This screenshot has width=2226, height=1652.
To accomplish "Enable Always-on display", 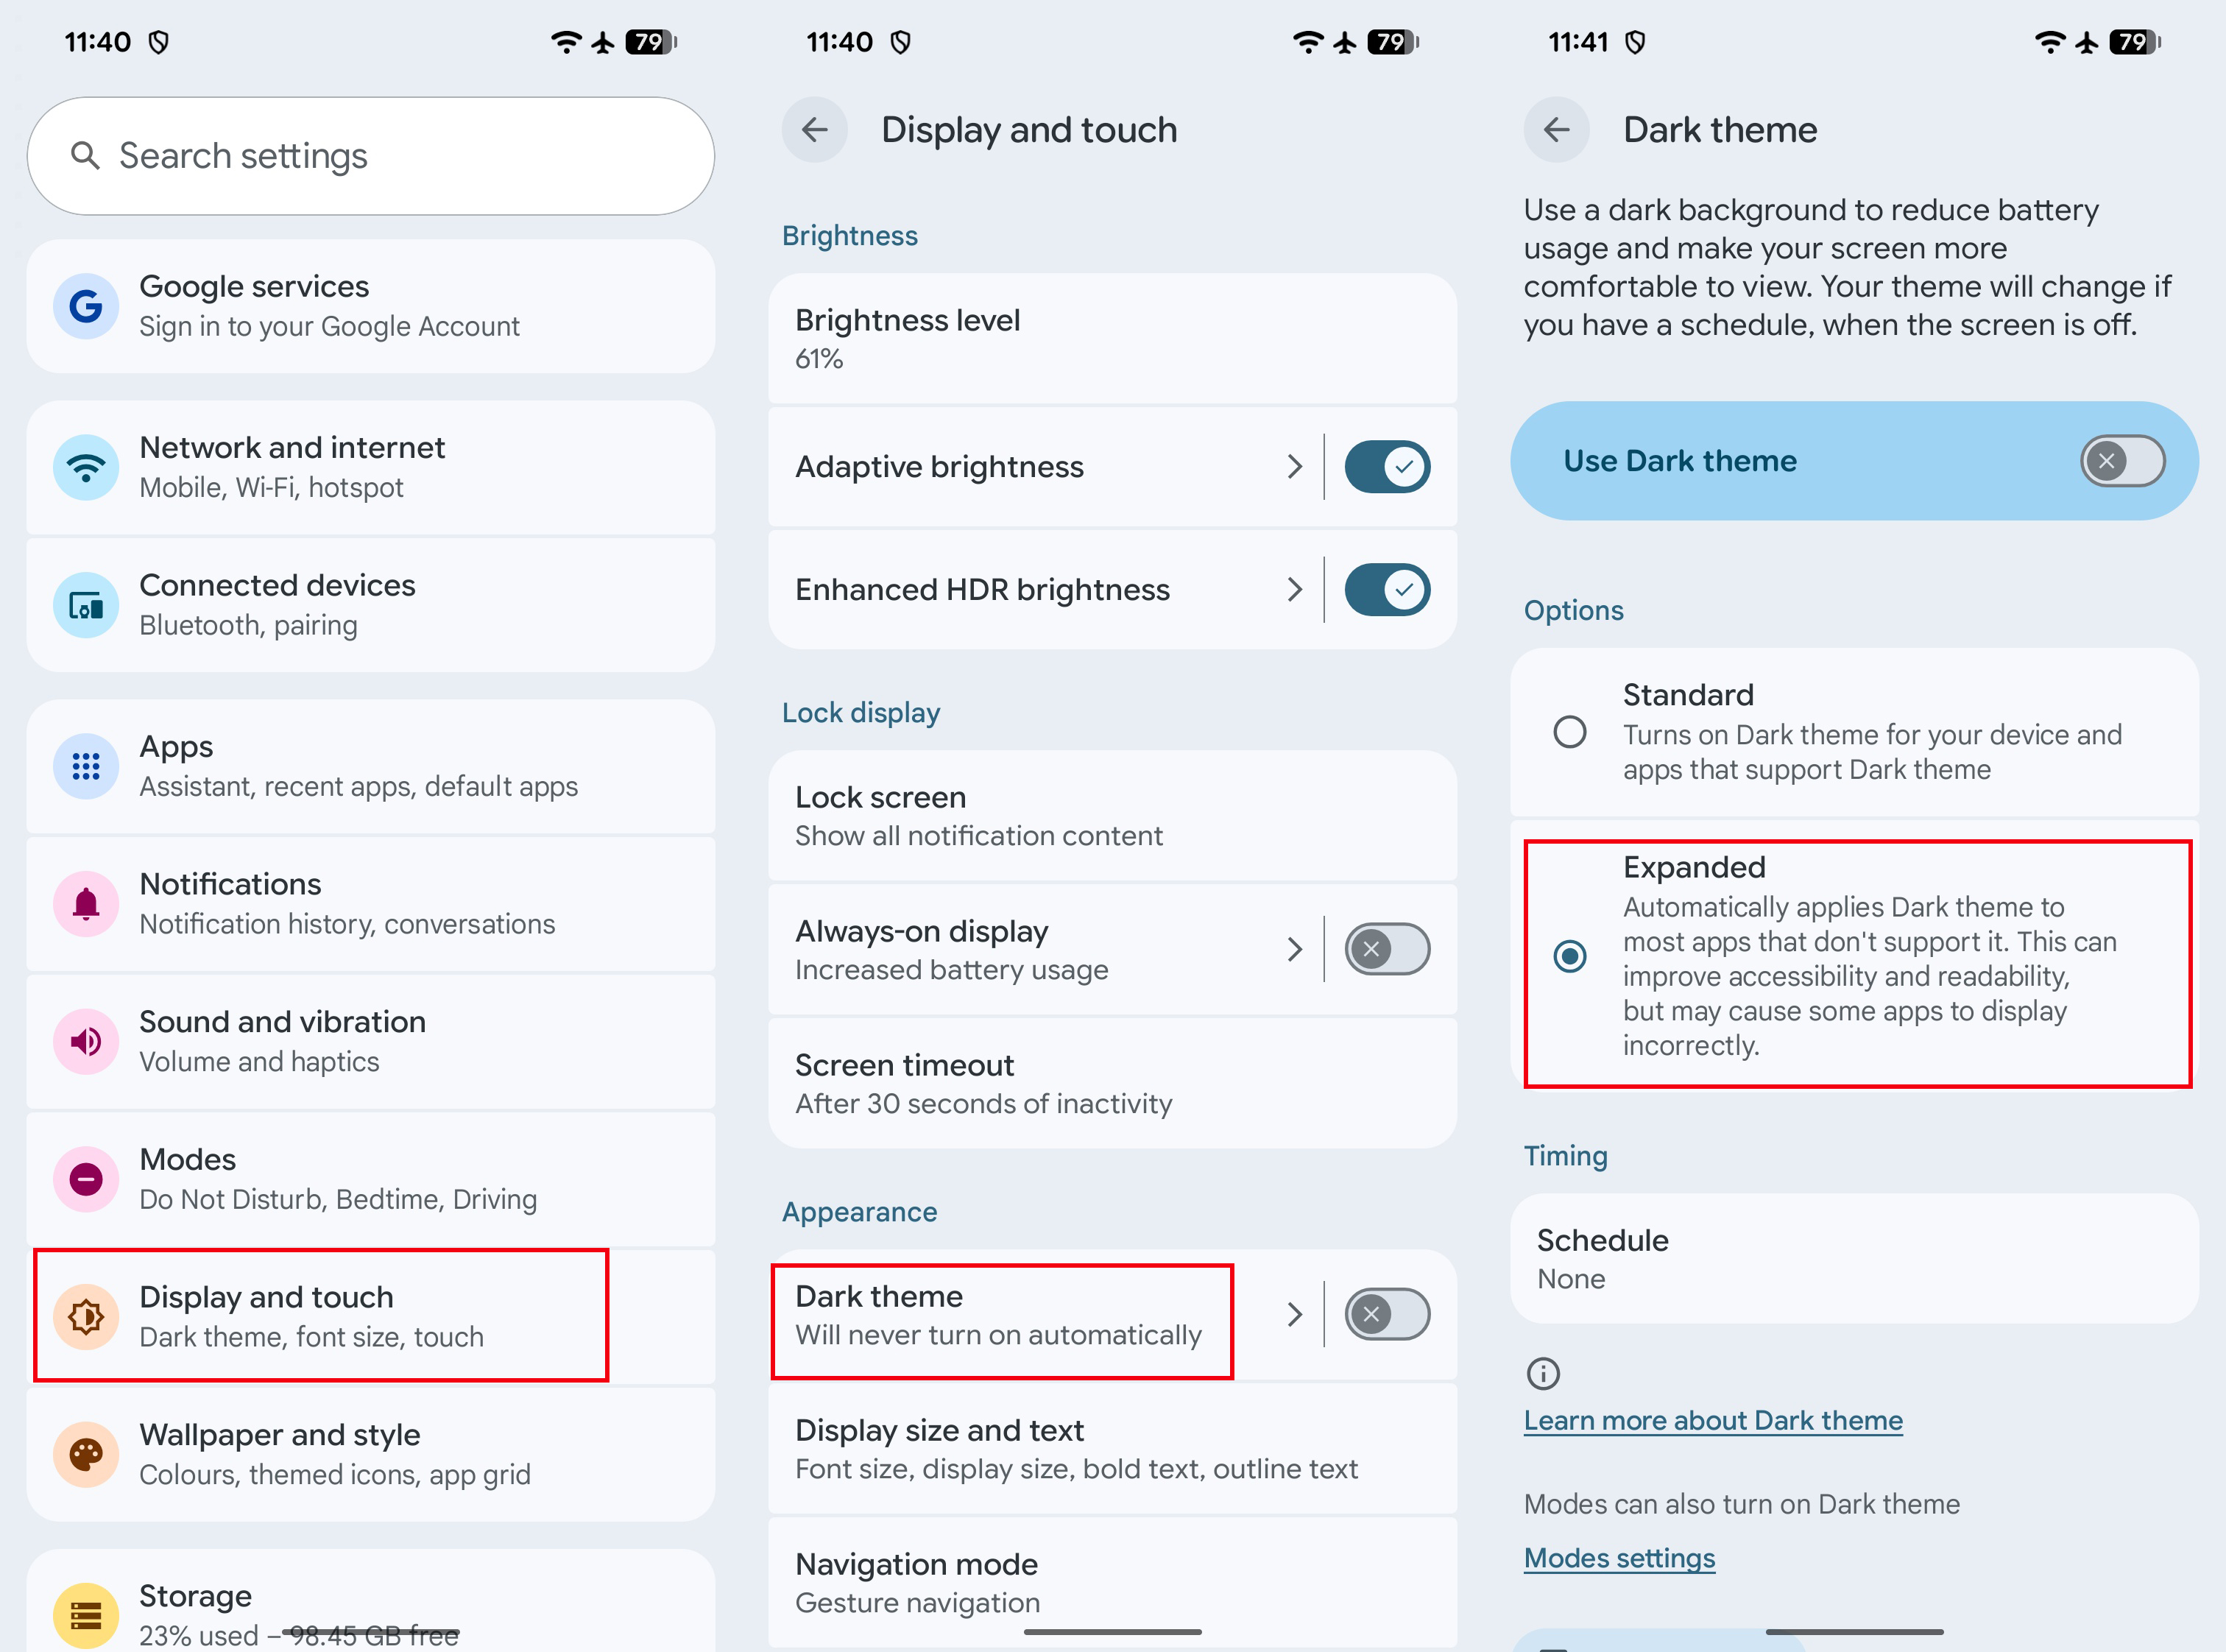I will 1388,949.
